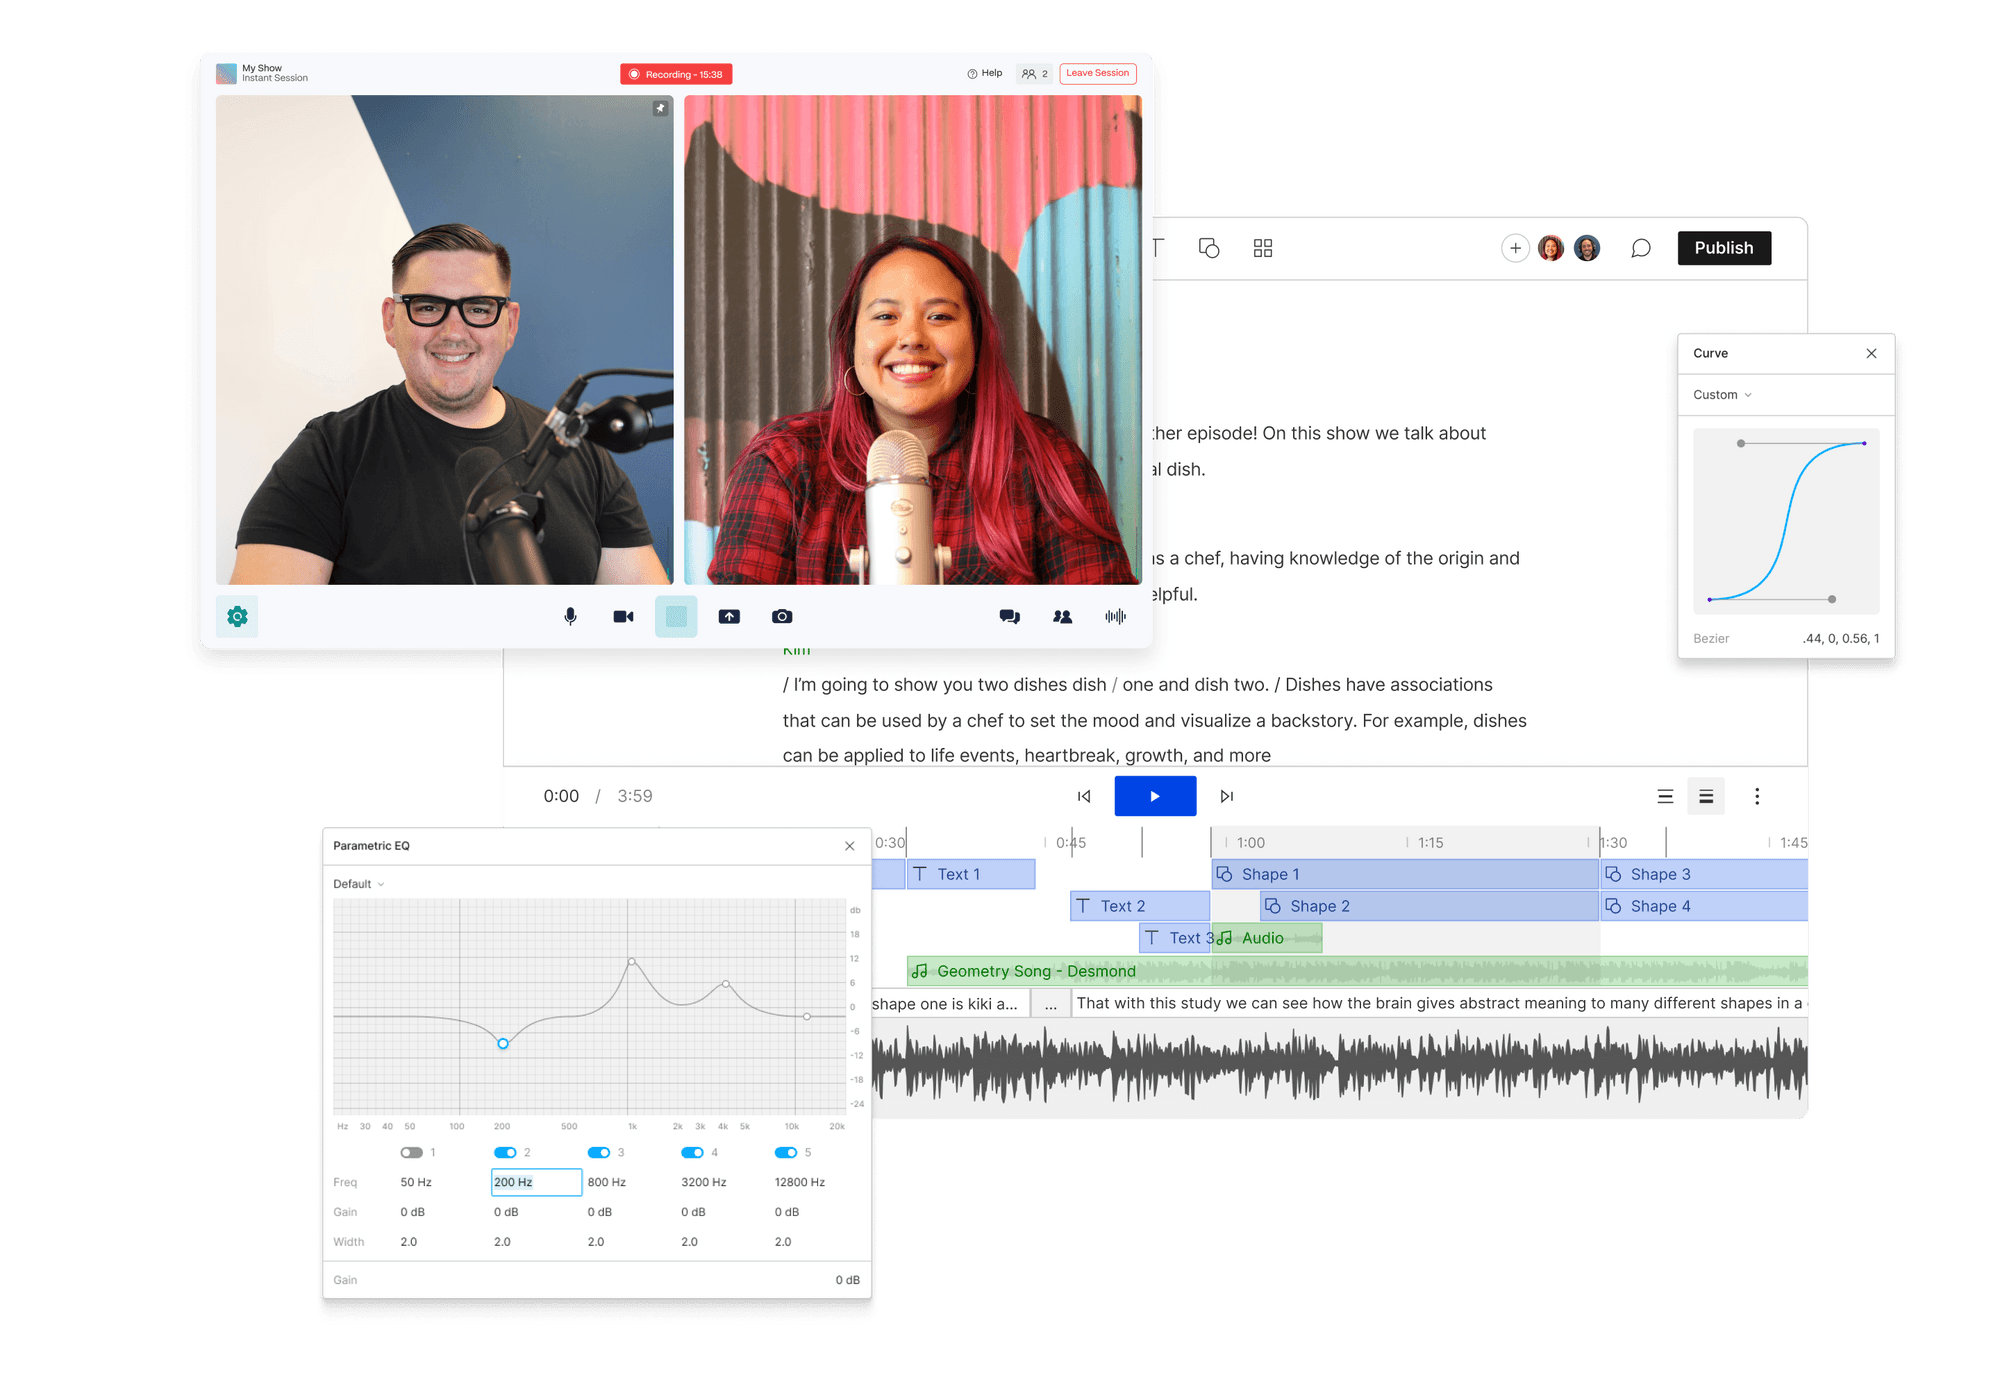Open the Custom curve type dropdown
The width and height of the screenshot is (2000, 1389).
(x=1720, y=394)
